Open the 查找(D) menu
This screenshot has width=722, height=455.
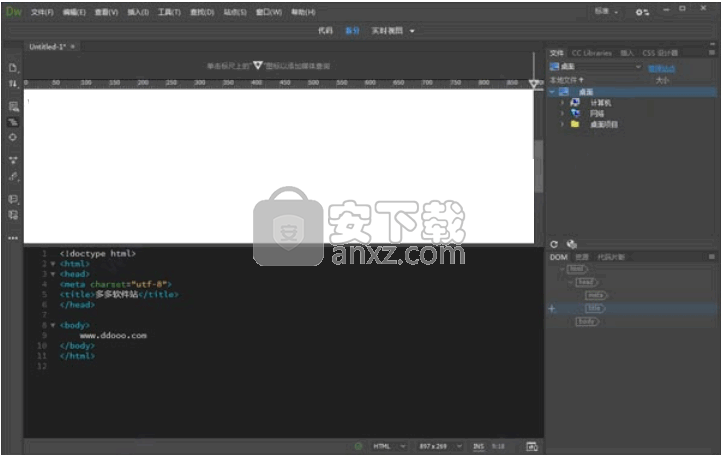coord(202,12)
